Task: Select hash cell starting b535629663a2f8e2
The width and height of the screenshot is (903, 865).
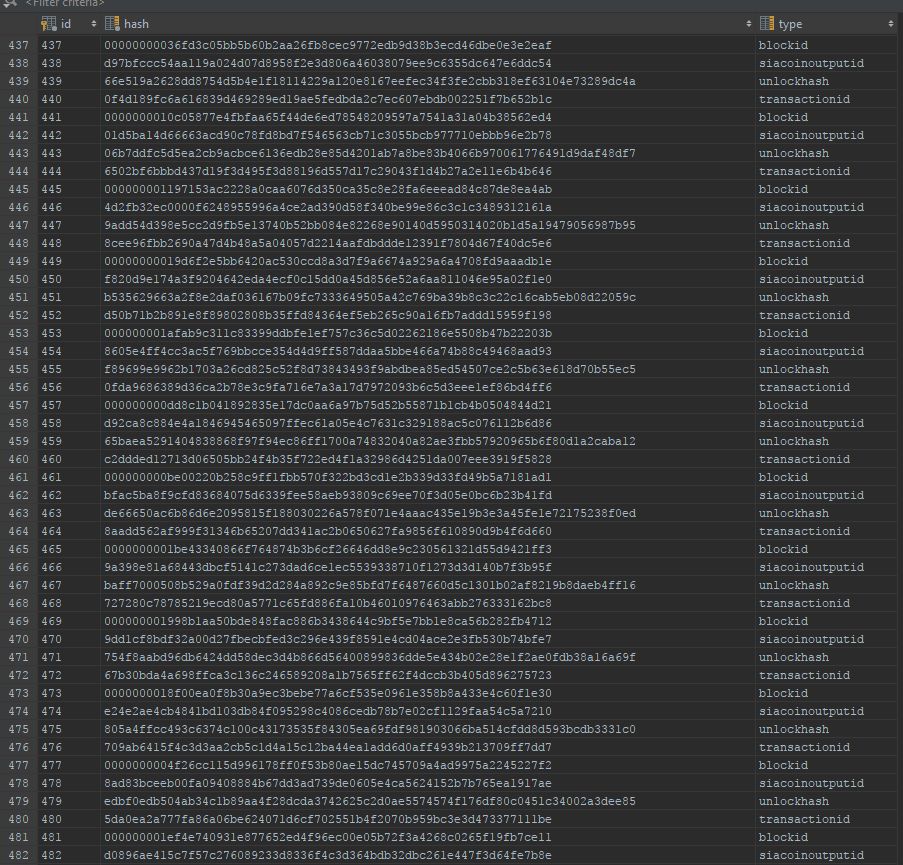Action: [428, 297]
